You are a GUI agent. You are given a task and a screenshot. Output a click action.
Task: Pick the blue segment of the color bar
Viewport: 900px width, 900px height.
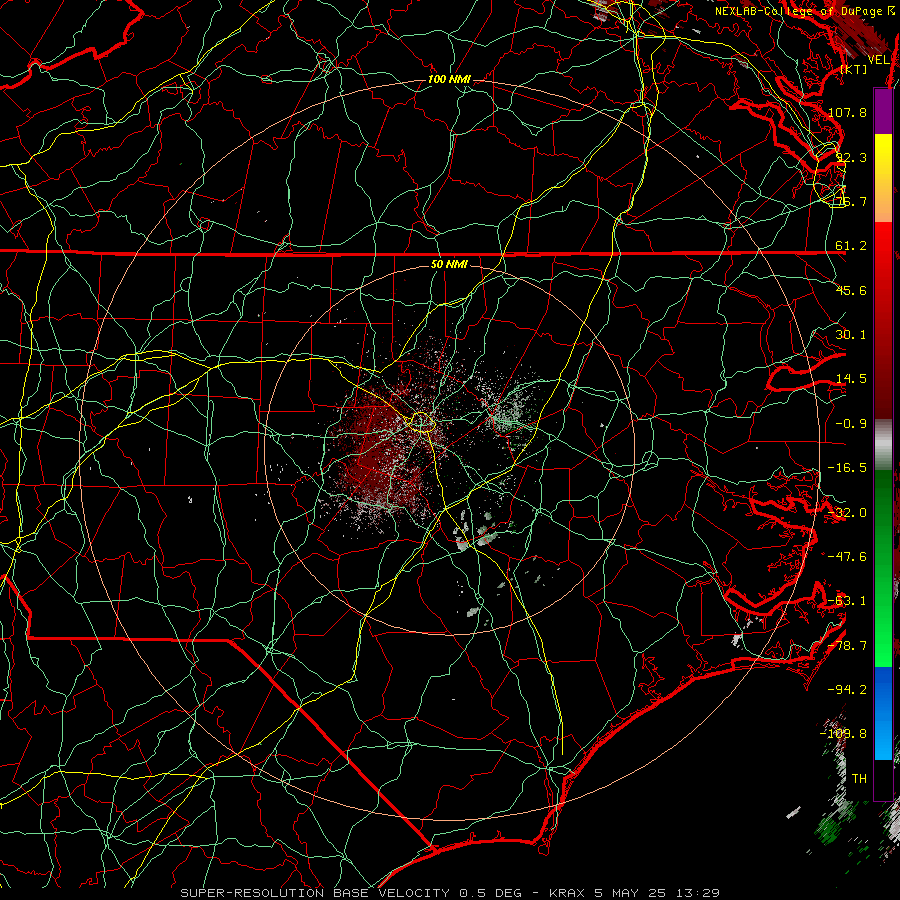tap(883, 713)
